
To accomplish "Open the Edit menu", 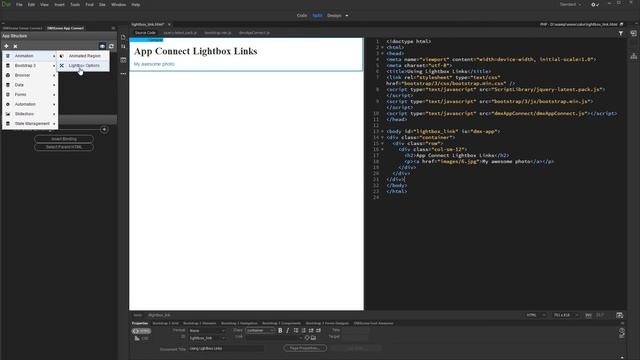I will pos(31,4).
